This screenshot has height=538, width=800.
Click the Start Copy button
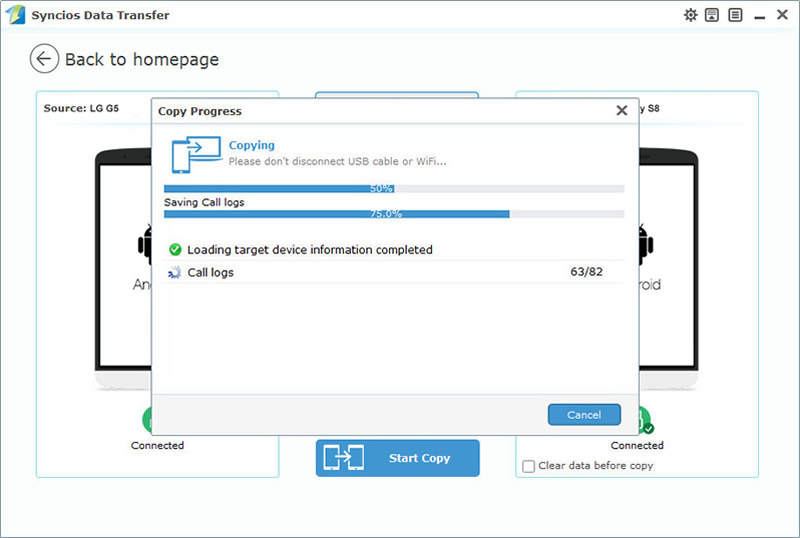point(397,458)
